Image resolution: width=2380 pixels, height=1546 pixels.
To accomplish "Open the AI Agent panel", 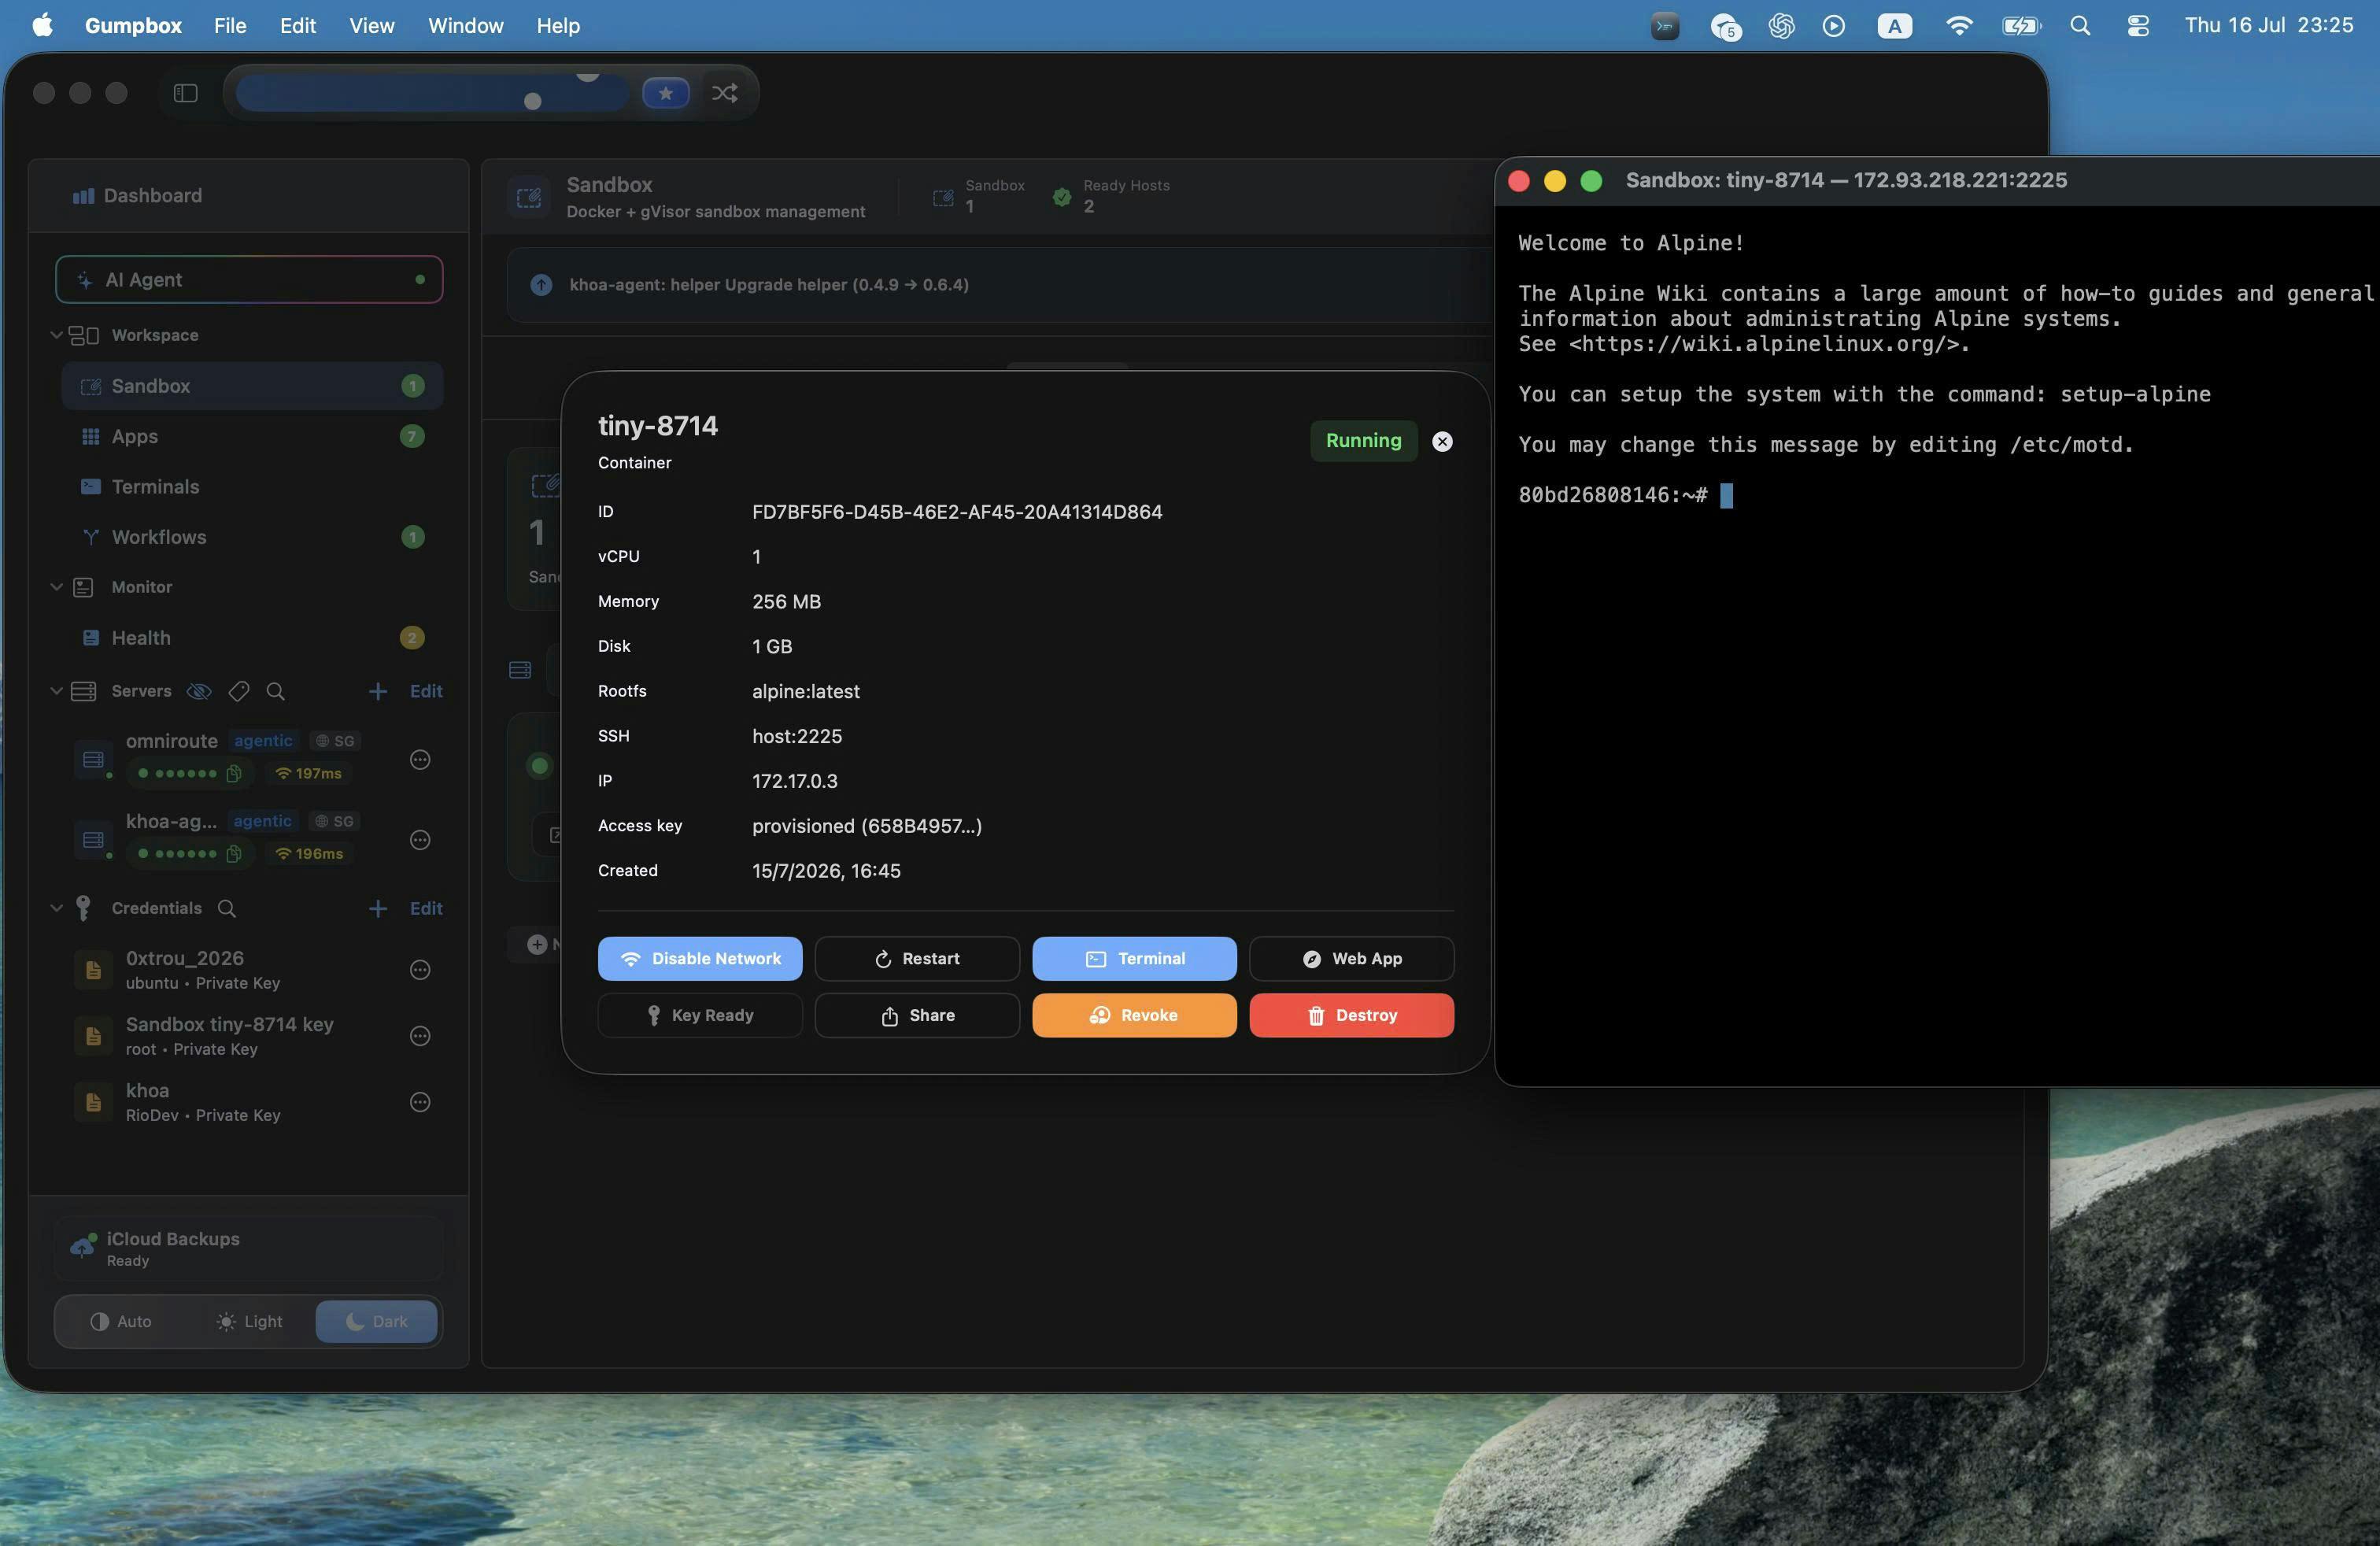I will coord(249,280).
